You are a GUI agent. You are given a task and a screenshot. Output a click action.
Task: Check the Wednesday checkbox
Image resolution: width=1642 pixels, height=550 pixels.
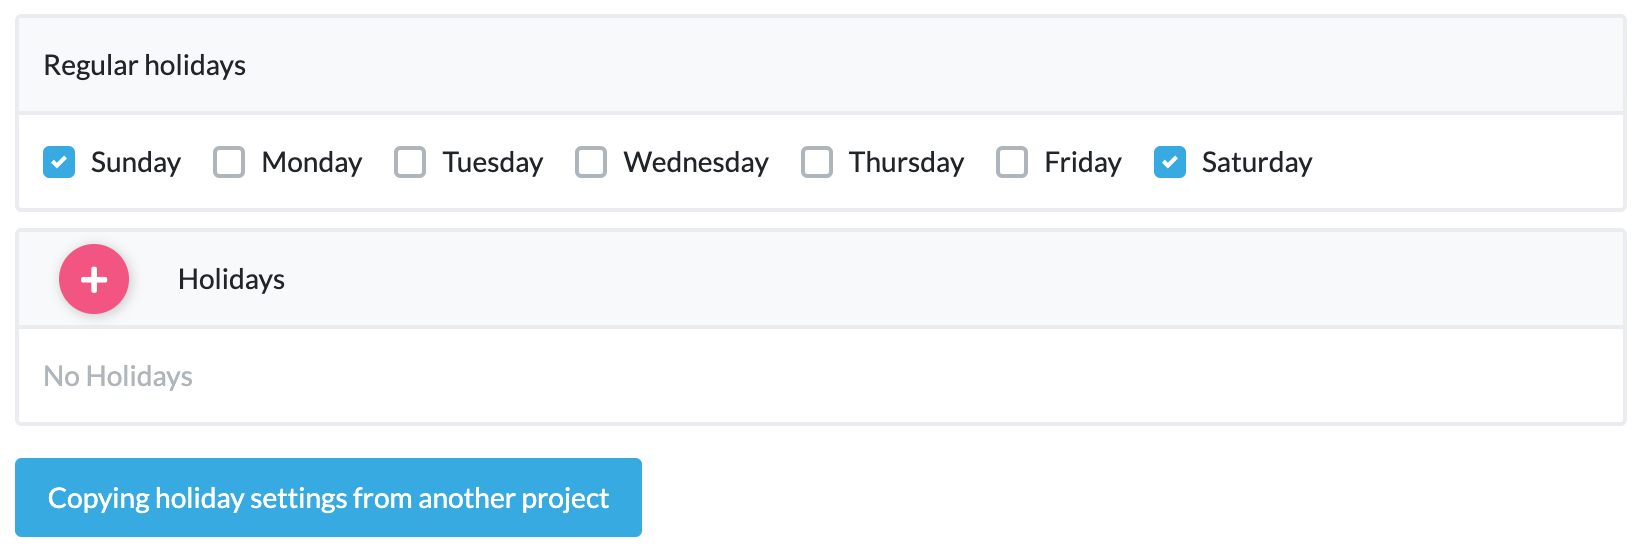[x=591, y=162]
